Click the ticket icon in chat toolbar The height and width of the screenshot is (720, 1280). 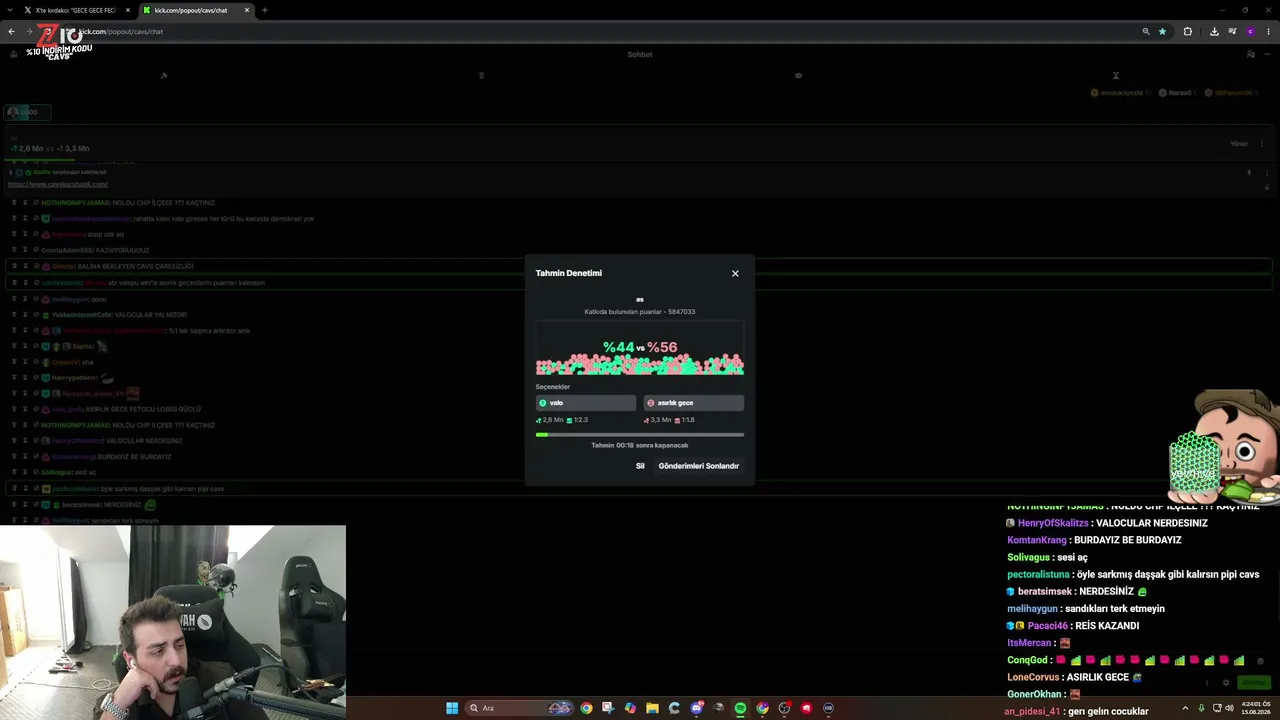[798, 75]
